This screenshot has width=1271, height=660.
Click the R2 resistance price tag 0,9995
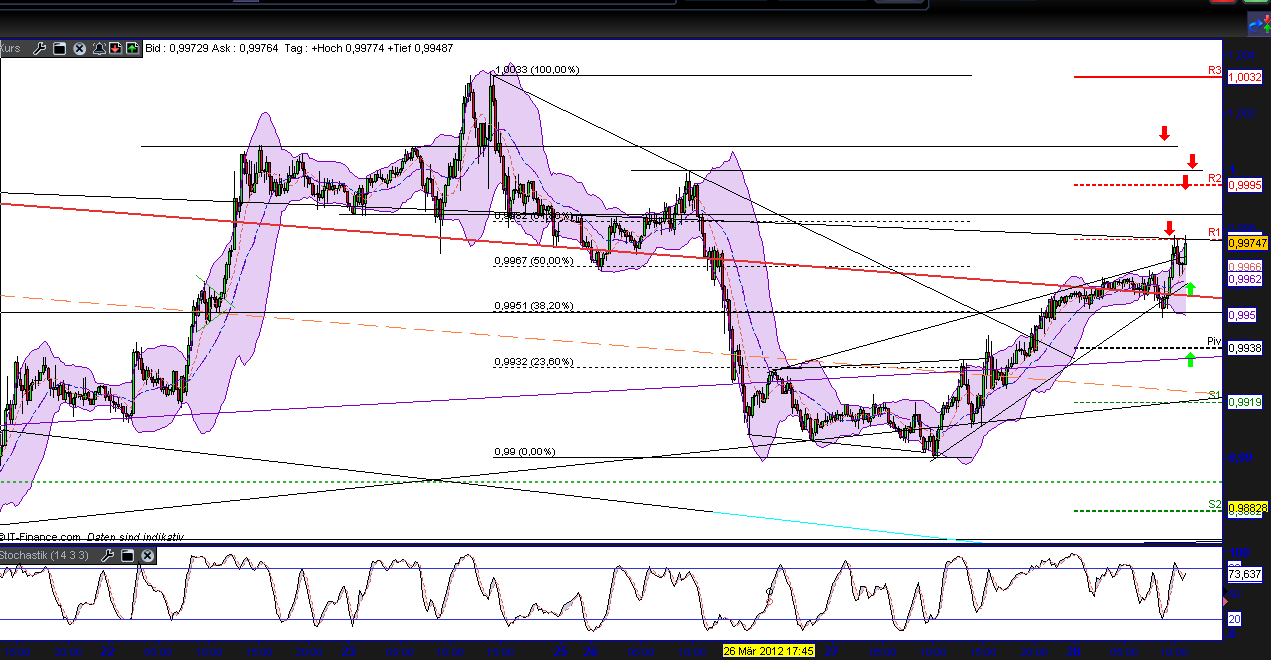coord(1244,185)
